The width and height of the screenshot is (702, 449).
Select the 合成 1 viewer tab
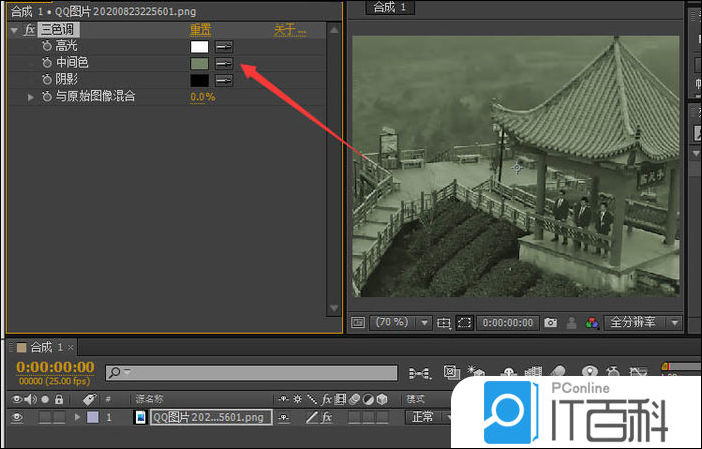390,7
